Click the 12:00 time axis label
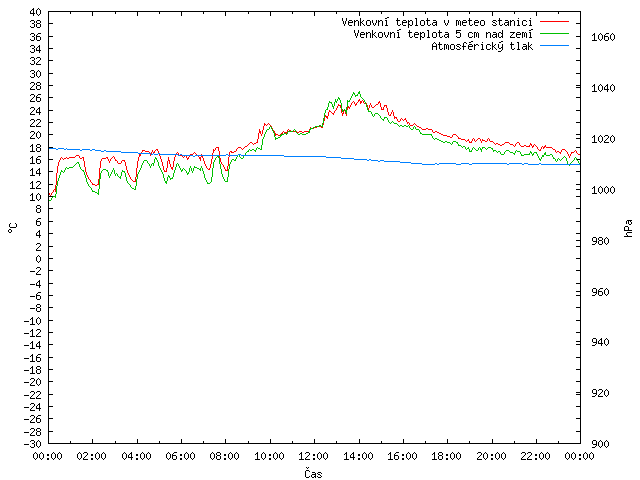 [x=313, y=456]
